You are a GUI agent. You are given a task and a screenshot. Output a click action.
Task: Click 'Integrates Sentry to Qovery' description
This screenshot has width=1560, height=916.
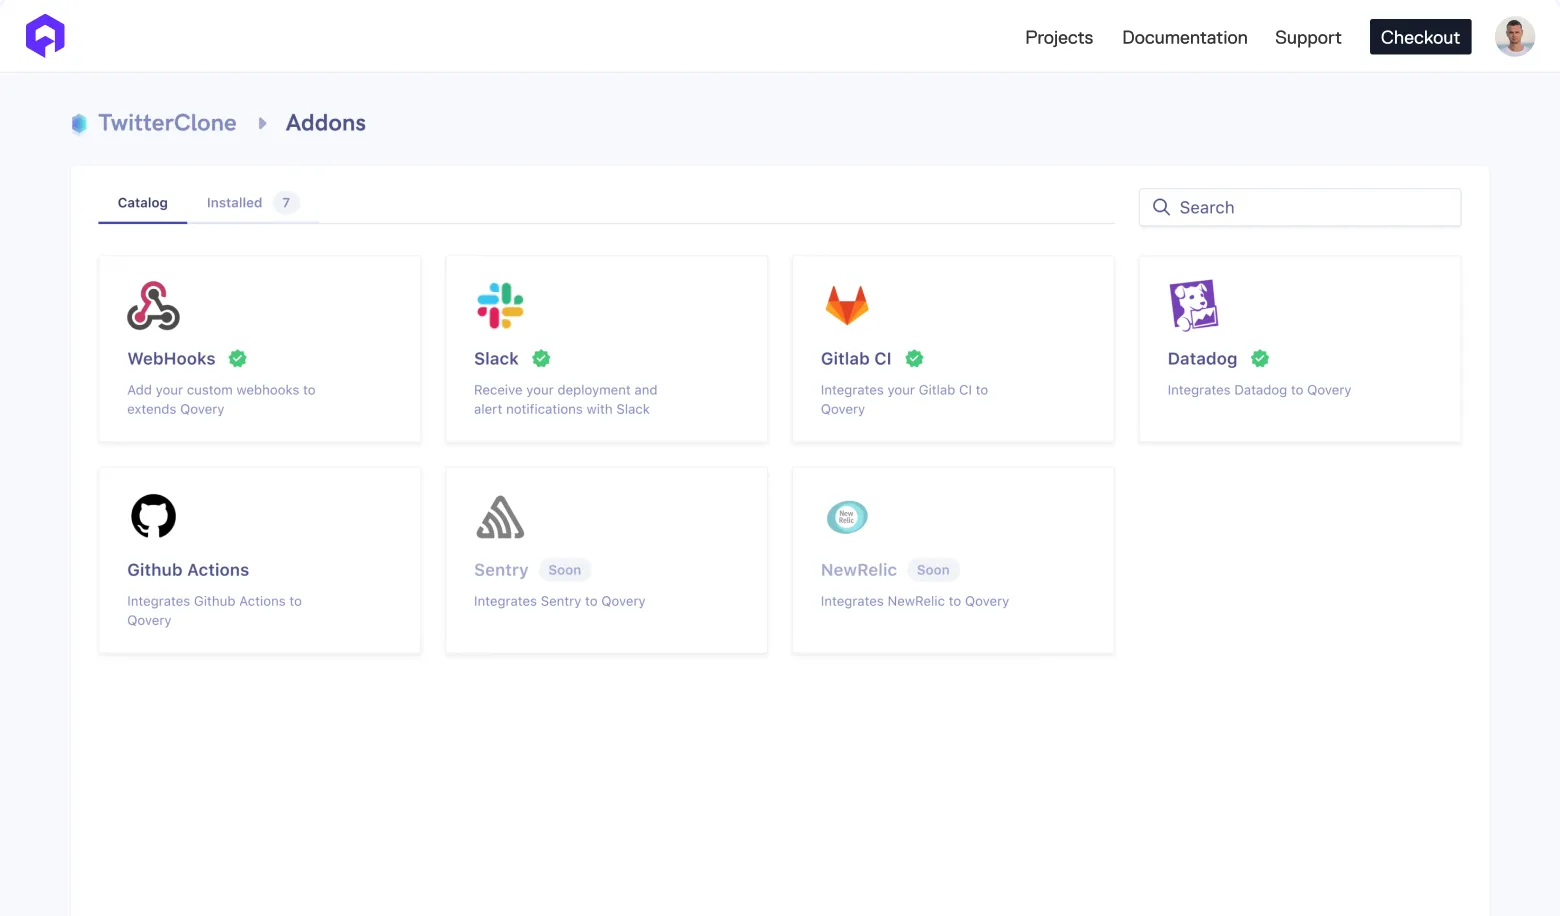559,601
